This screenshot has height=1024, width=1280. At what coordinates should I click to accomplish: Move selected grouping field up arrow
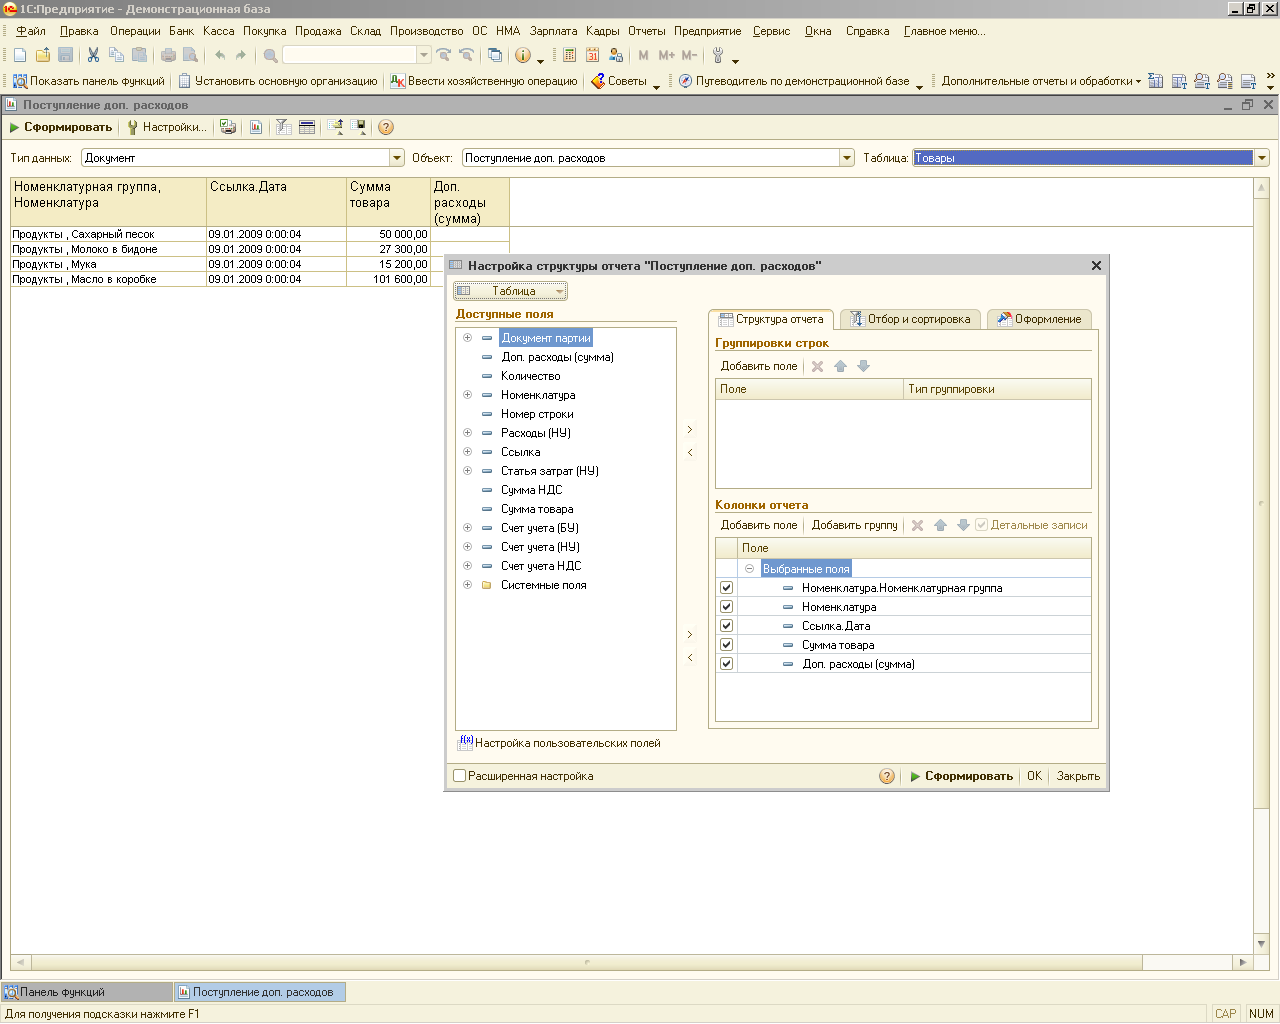(x=840, y=366)
